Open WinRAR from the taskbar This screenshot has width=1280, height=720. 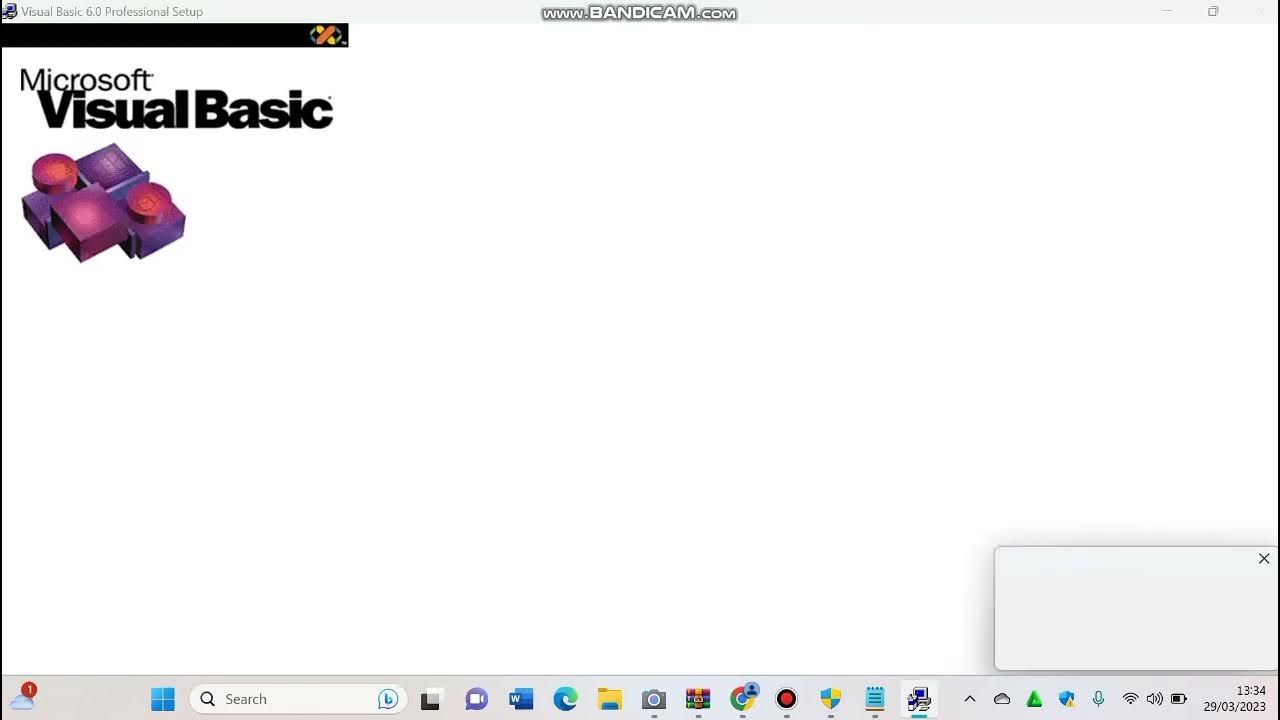click(x=698, y=699)
